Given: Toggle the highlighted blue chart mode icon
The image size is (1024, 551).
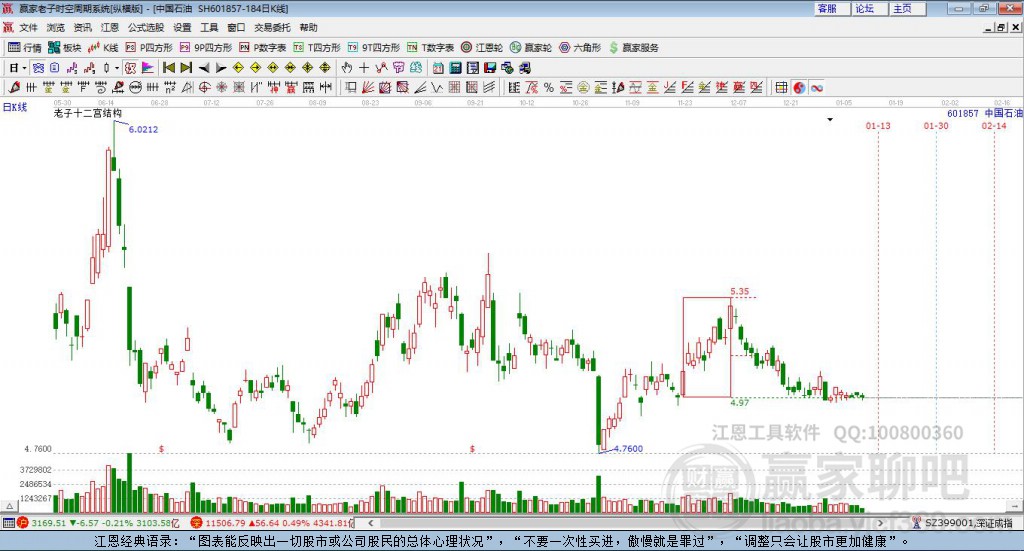Looking at the screenshot, I should 39,68.
